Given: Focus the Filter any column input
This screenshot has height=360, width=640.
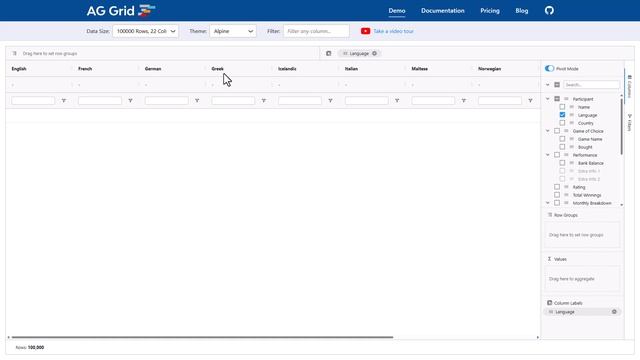Looking at the screenshot, I should coord(316,31).
